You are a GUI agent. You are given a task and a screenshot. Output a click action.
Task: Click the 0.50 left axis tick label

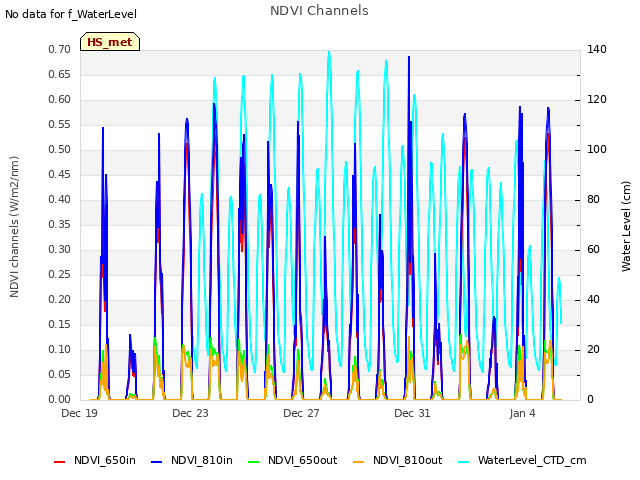pyautogui.click(x=59, y=150)
